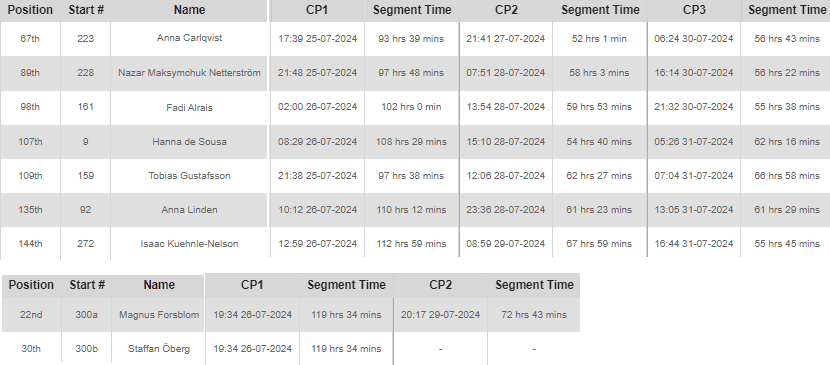This screenshot has width=830, height=365.
Task: Click Anna Linden's name cell
Action: click(x=190, y=210)
